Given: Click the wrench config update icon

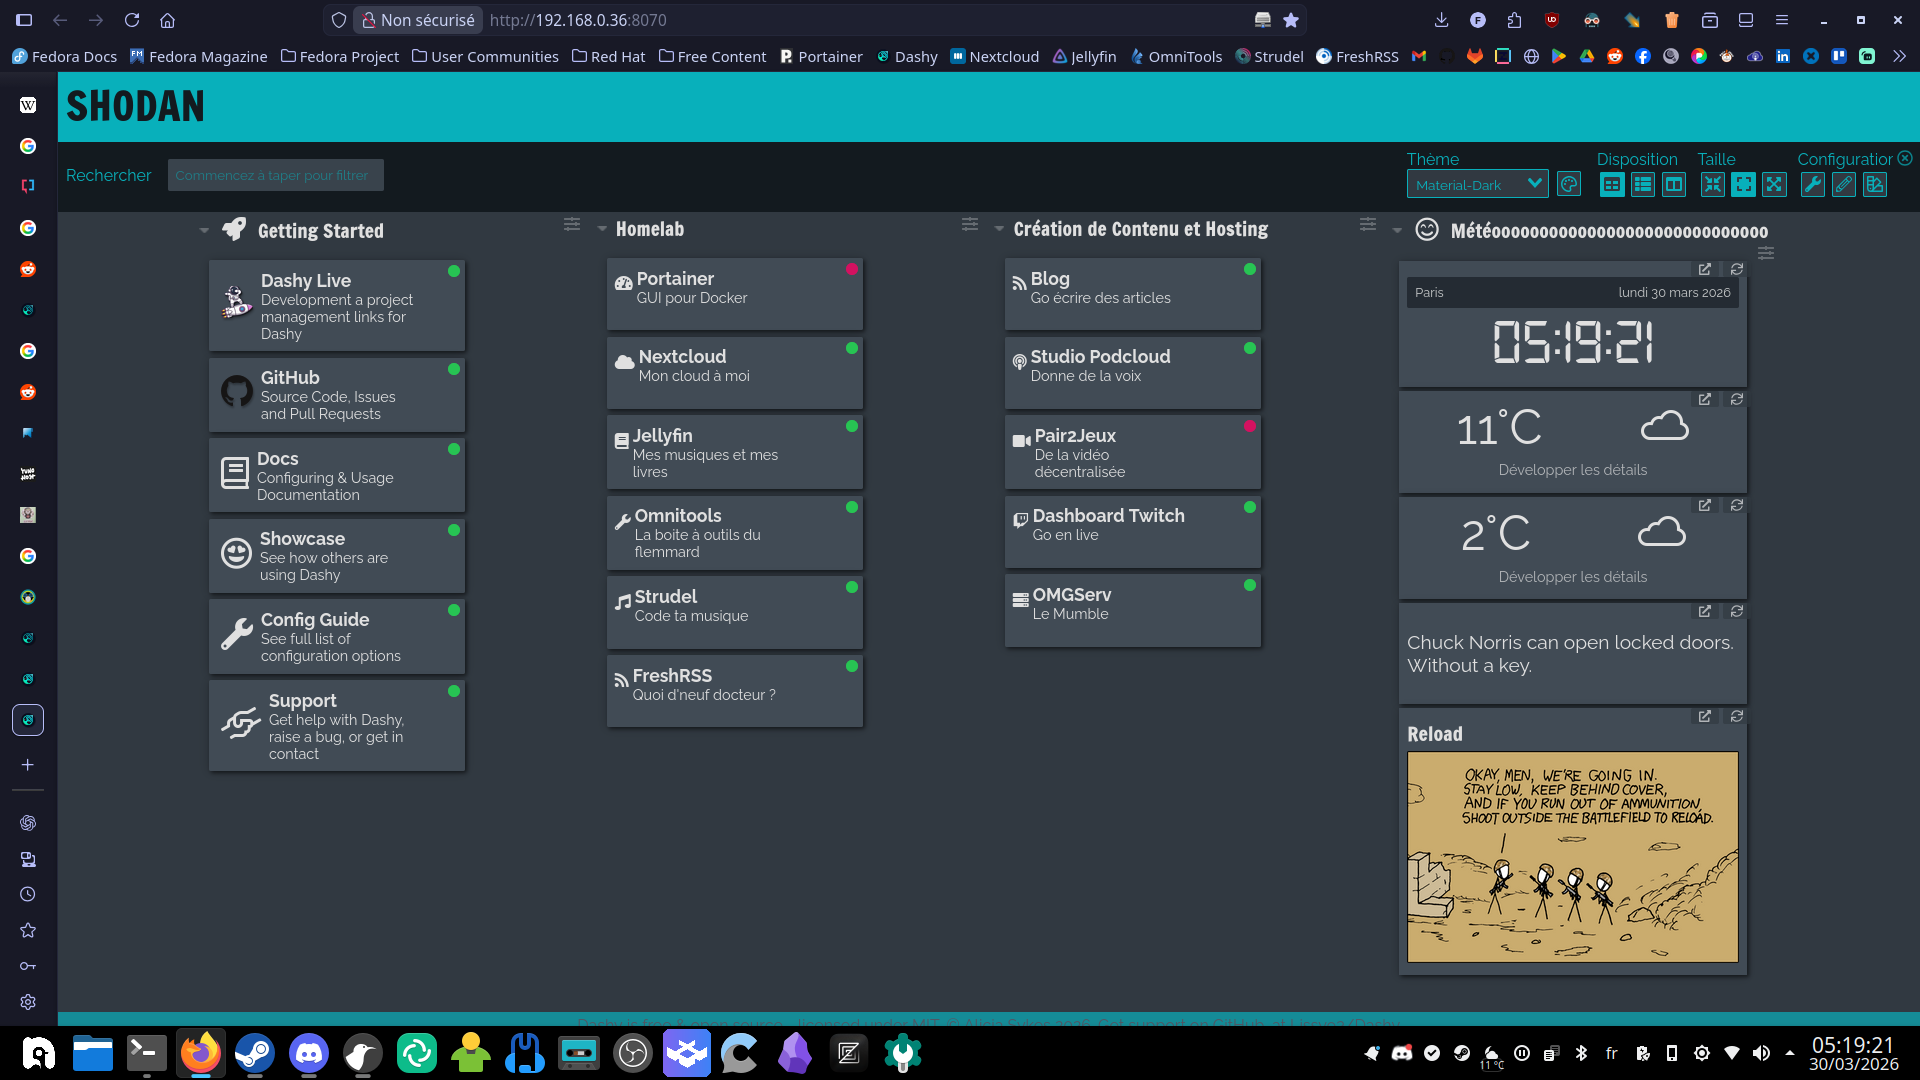Looking at the screenshot, I should pos(1812,185).
